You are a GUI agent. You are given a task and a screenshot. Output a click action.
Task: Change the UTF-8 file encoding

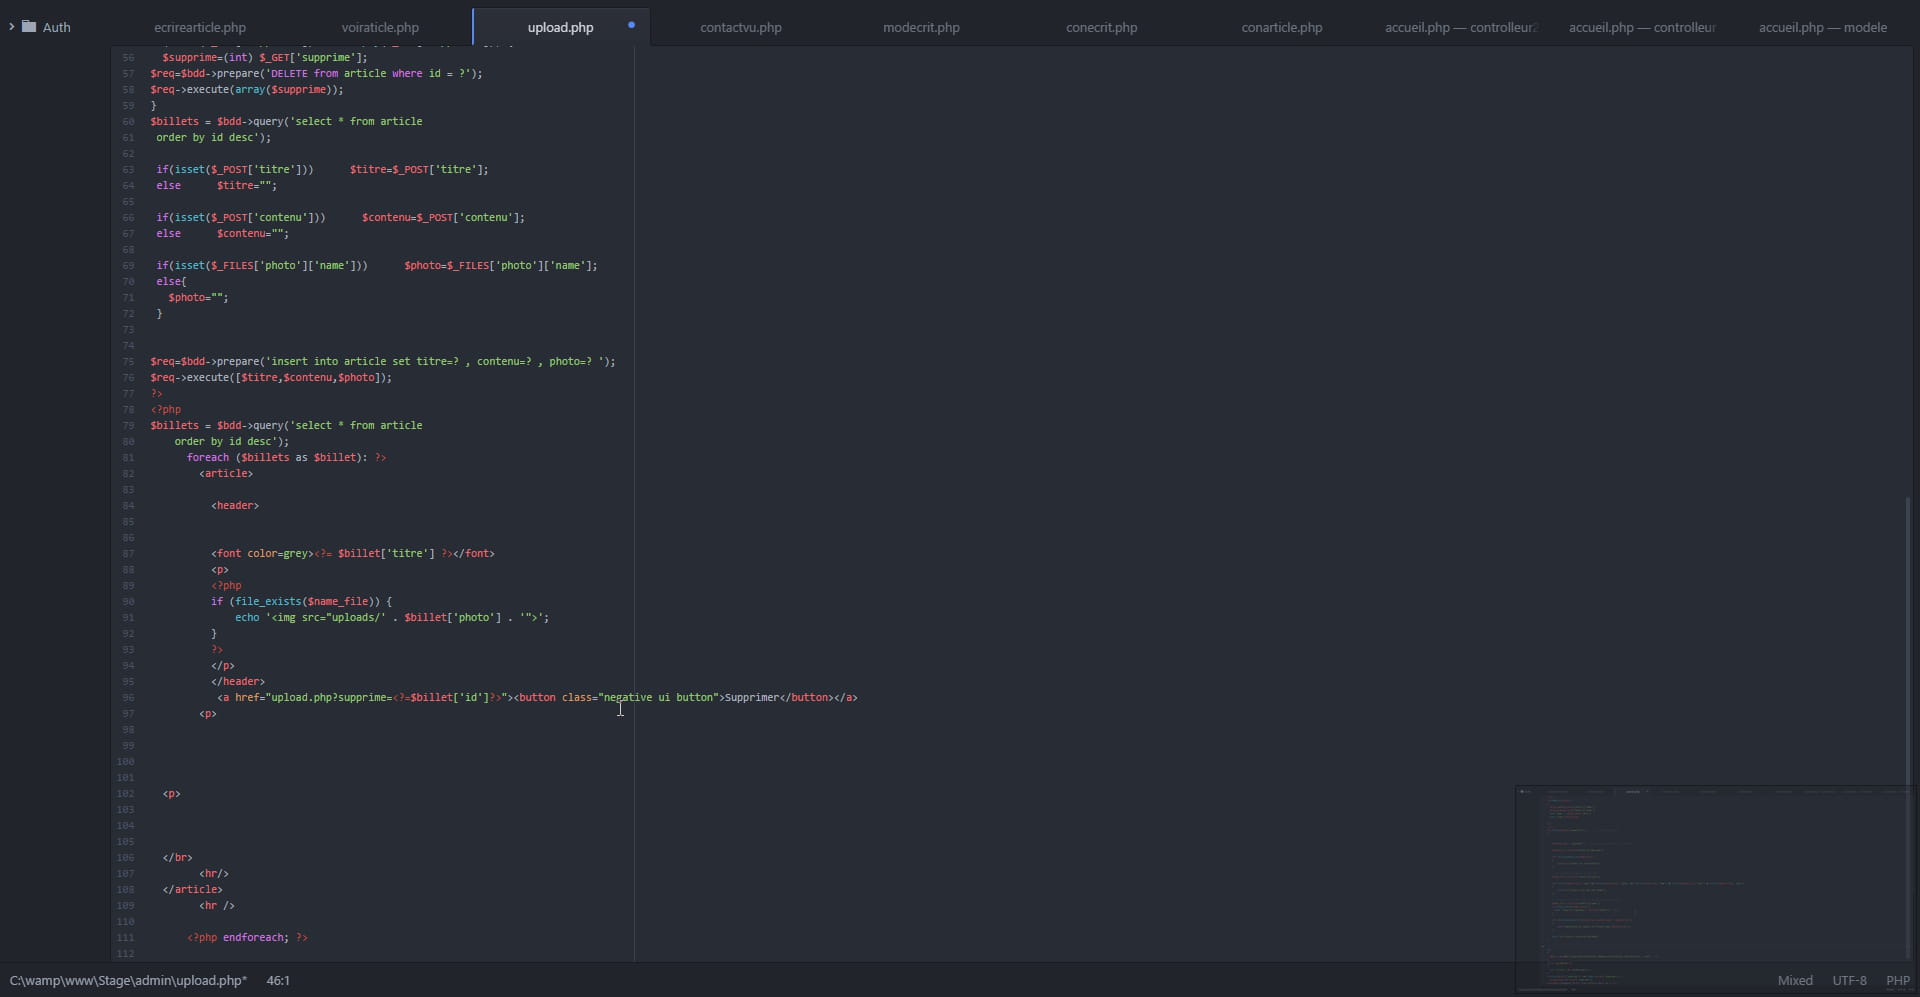point(1849,980)
